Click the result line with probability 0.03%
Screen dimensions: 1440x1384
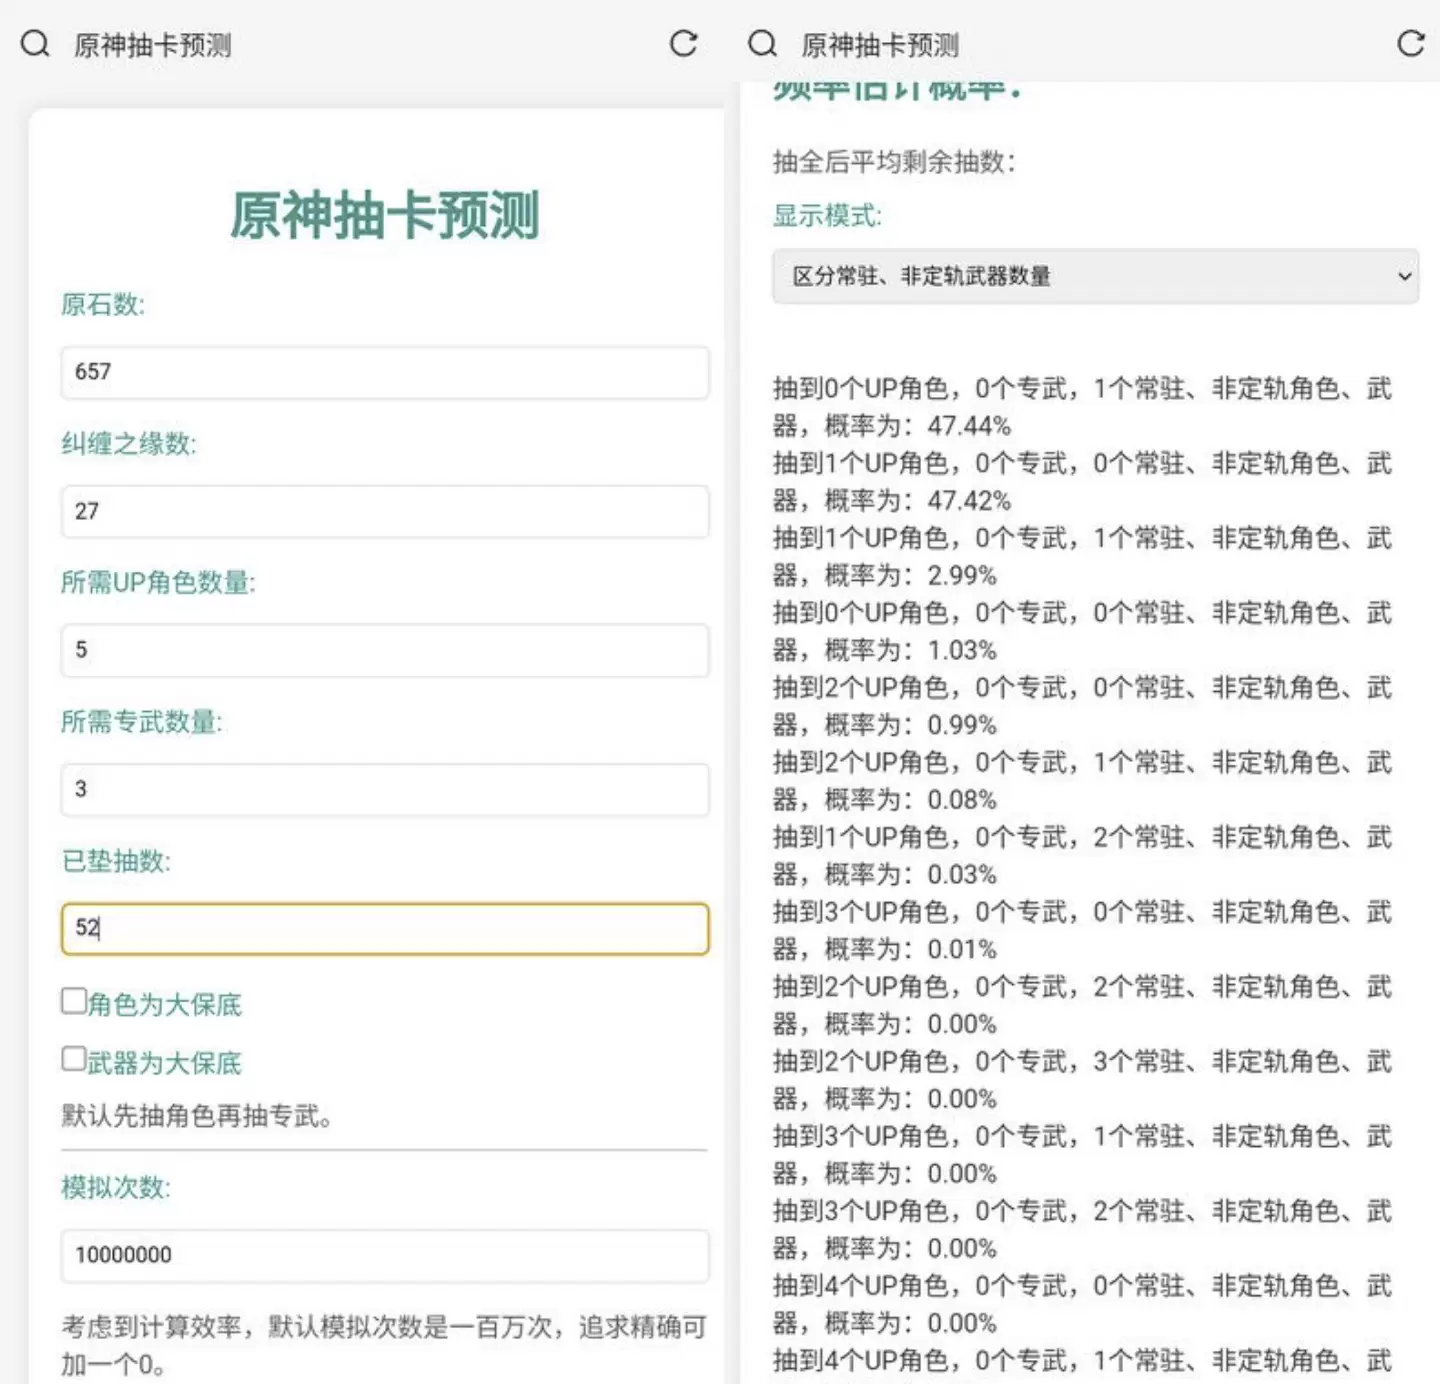pos(1083,855)
